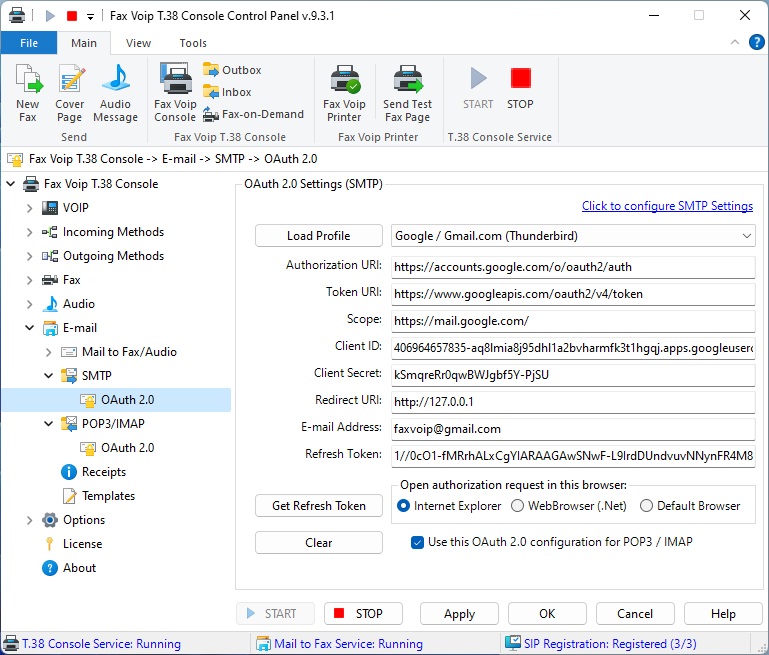Screen dimensions: 769x655
Task: Click the Fax Voip Printer icon
Action: pos(344,93)
